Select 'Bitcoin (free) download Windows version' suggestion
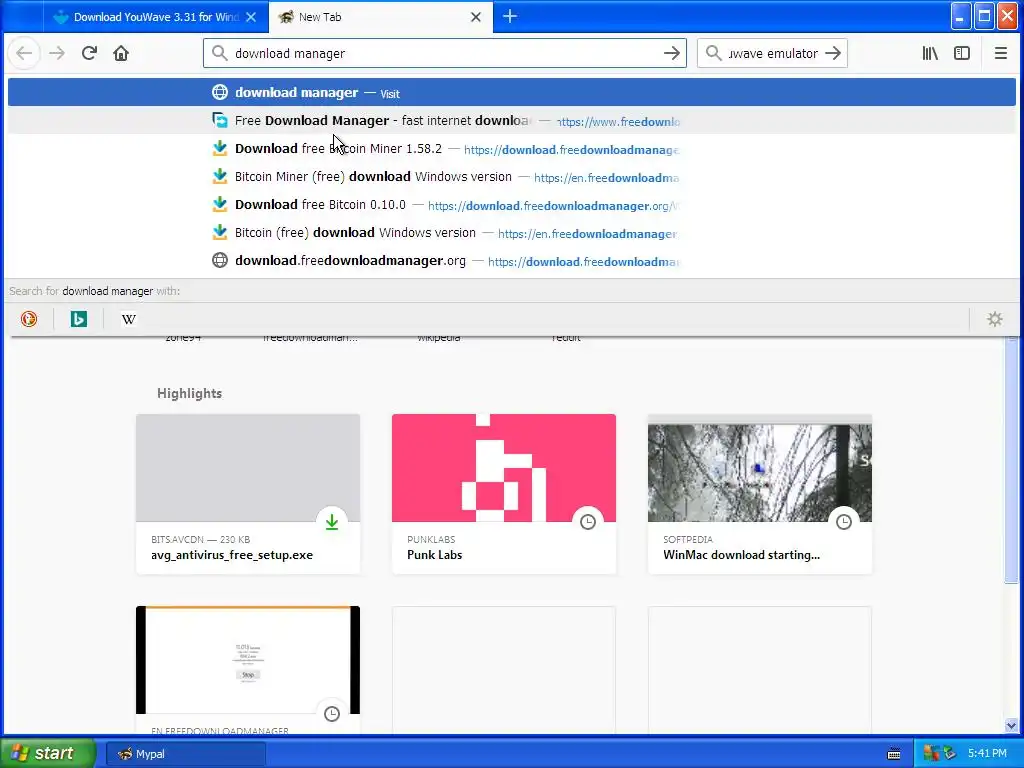The width and height of the screenshot is (1024, 768). 512,233
